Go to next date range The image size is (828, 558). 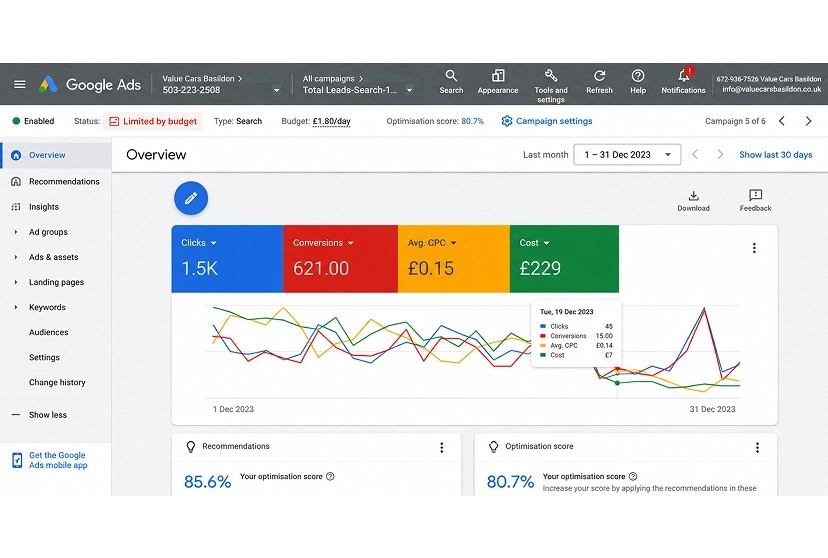click(720, 155)
